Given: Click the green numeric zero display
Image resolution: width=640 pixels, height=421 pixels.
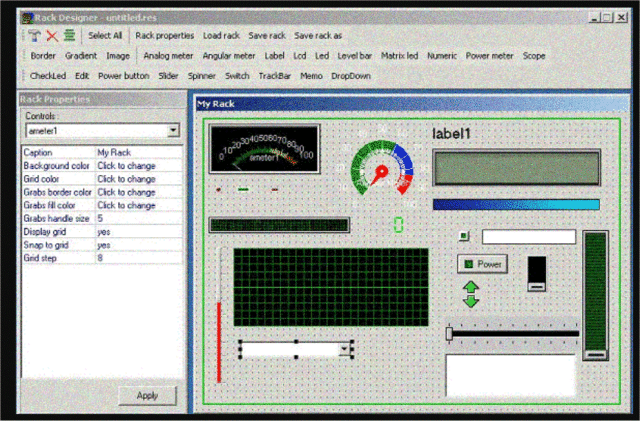Looking at the screenshot, I should point(399,224).
